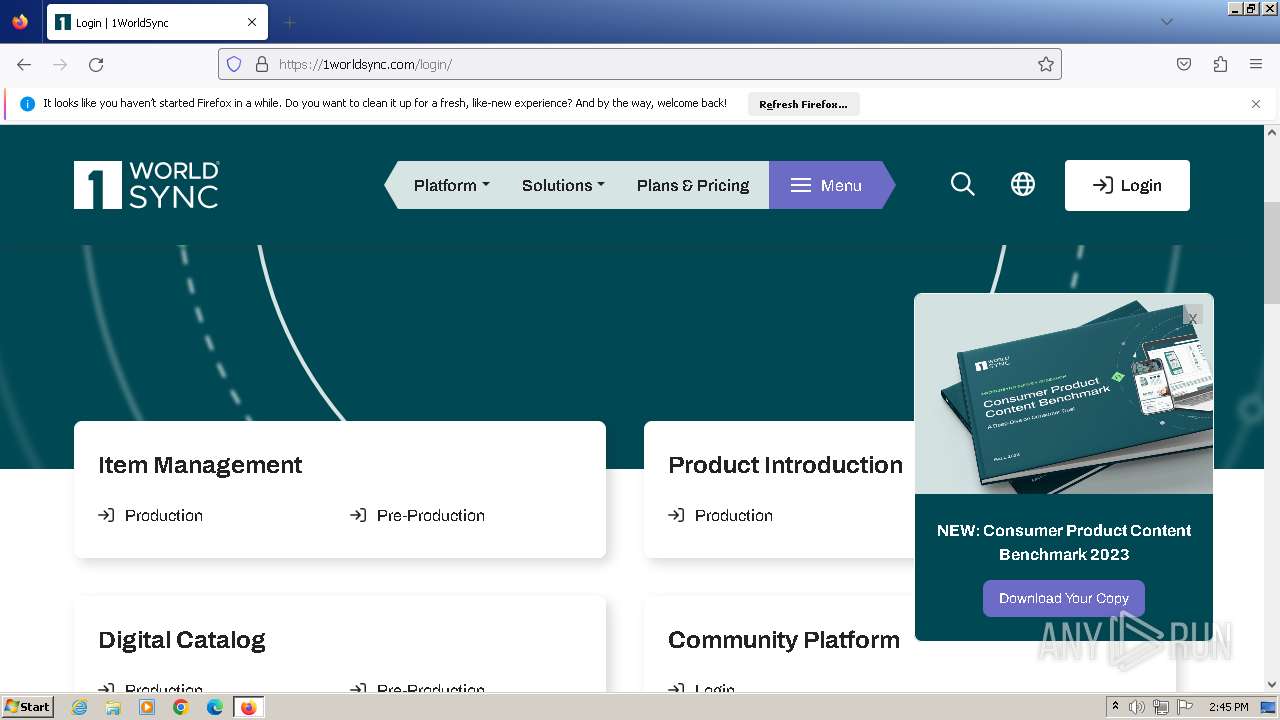Open the list all tabs chevron
Image resolution: width=1280 pixels, height=720 pixels.
tap(1166, 22)
